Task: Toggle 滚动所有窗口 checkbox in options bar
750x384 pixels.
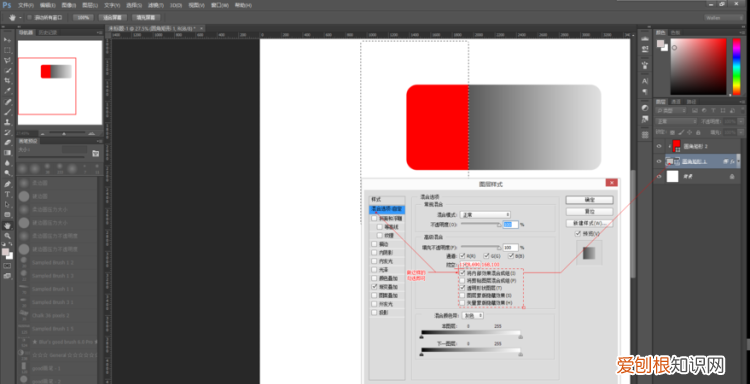Action: (x=29, y=17)
